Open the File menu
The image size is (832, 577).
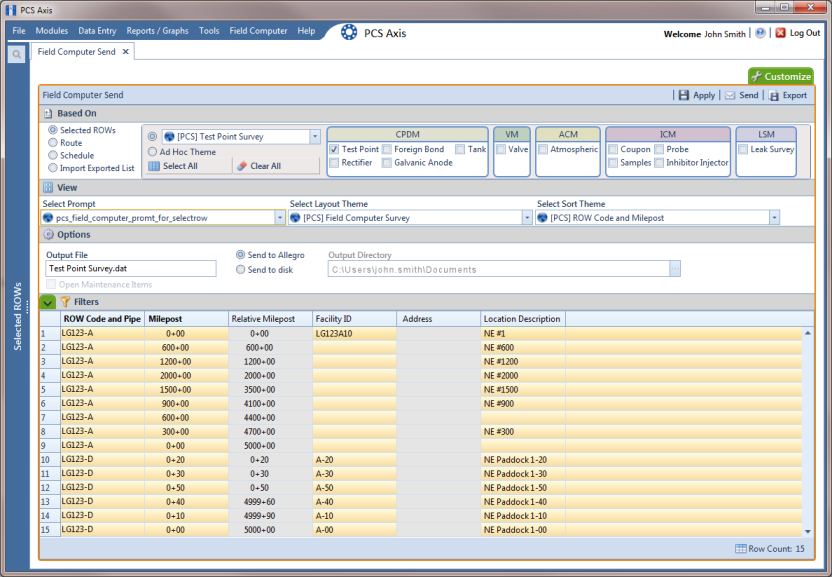19,31
